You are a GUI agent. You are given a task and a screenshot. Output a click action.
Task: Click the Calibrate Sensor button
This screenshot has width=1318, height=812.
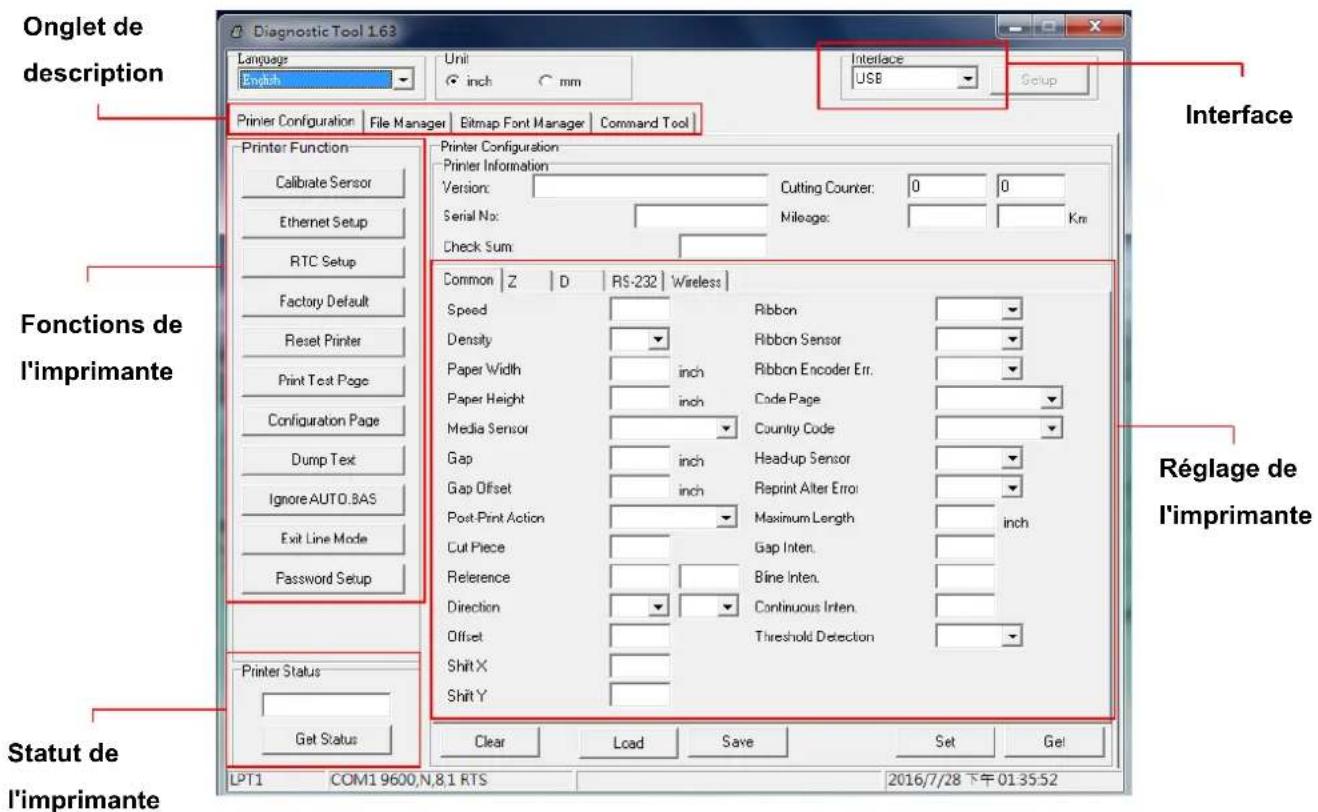[x=322, y=183]
